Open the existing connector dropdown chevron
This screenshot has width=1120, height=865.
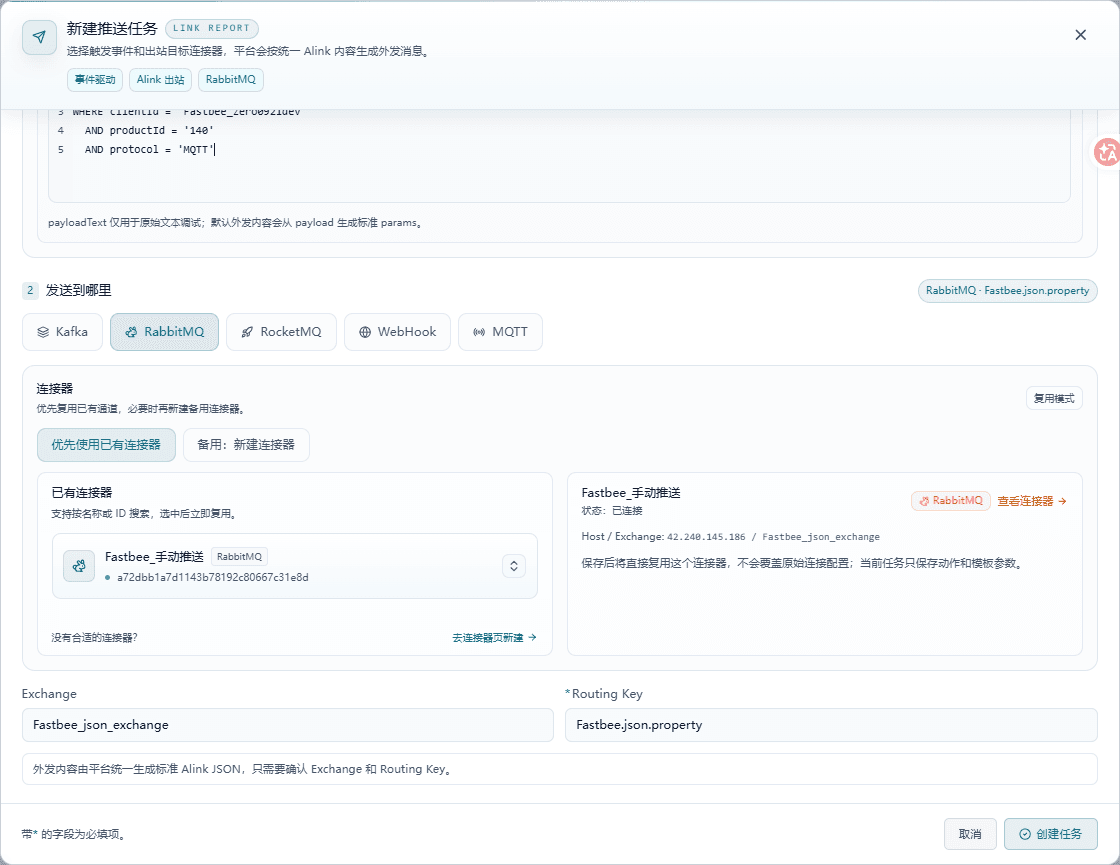[x=514, y=566]
